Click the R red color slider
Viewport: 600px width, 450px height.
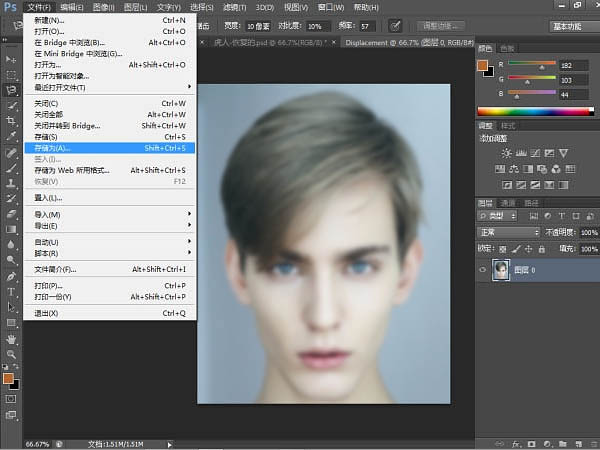tap(532, 63)
